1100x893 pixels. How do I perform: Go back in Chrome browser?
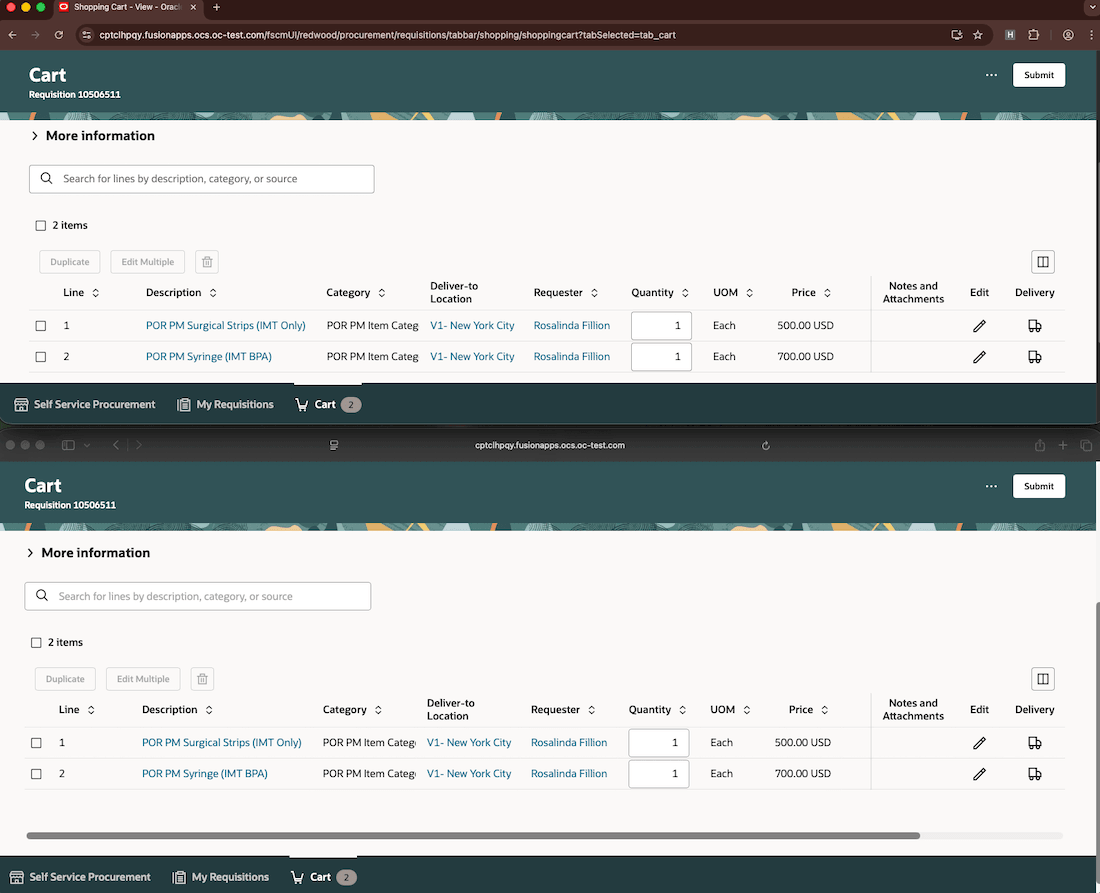point(13,35)
